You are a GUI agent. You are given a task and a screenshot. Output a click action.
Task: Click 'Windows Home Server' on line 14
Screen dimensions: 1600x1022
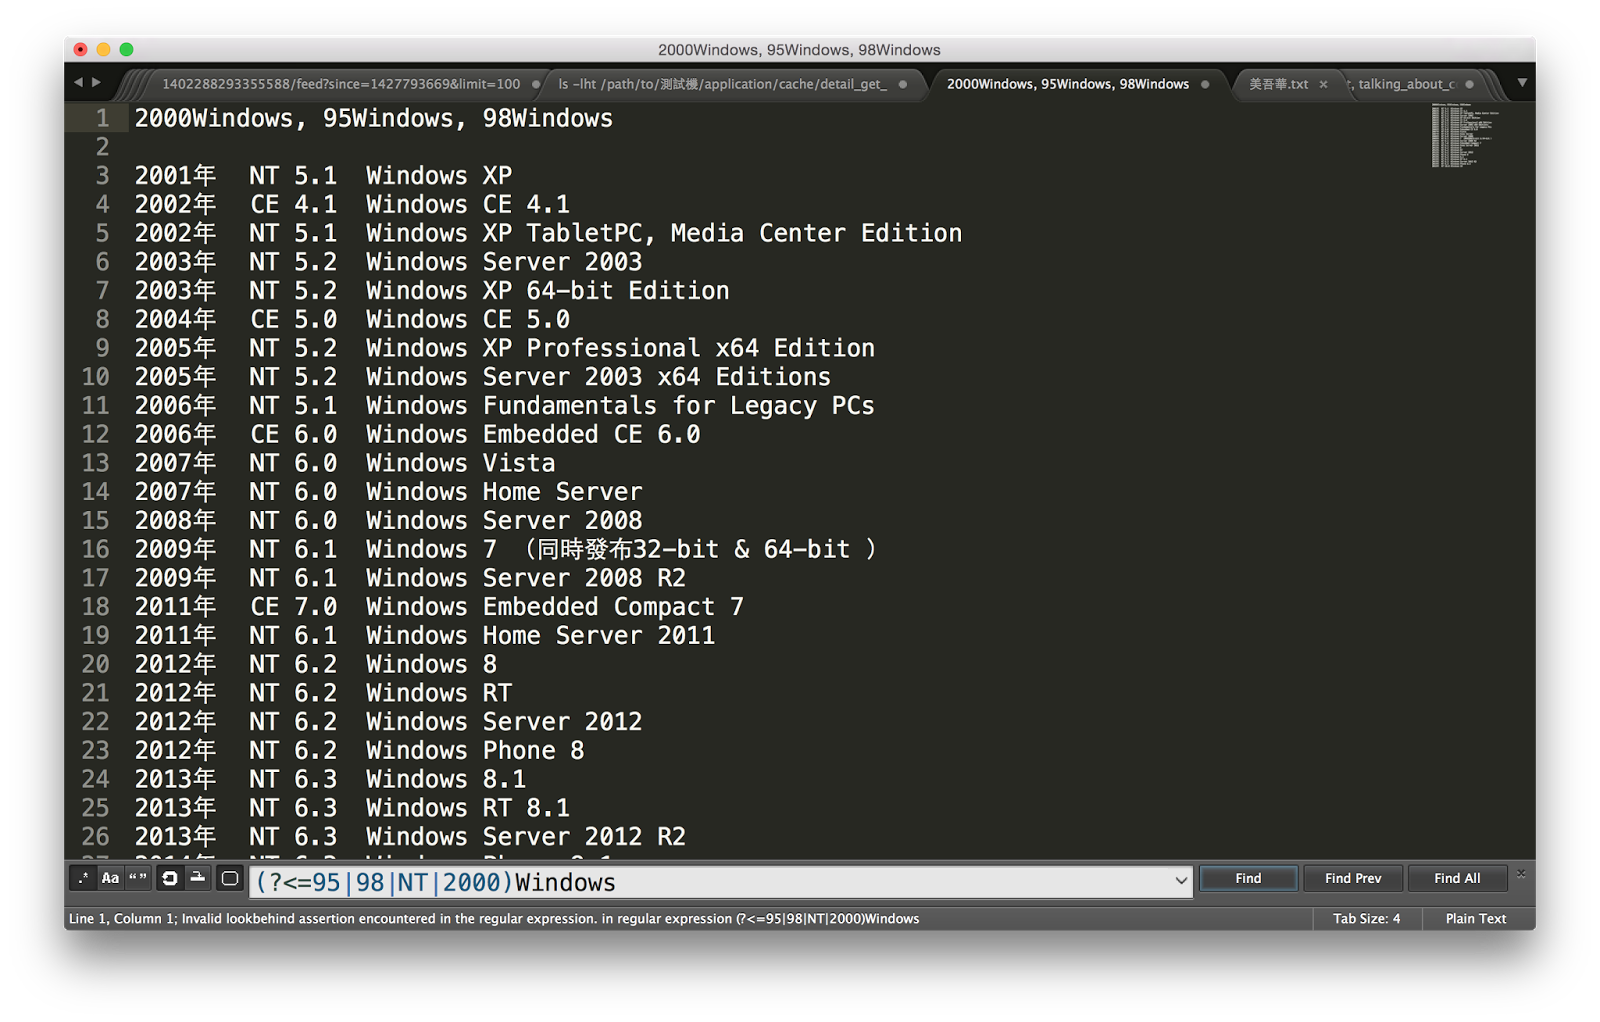pos(504,492)
